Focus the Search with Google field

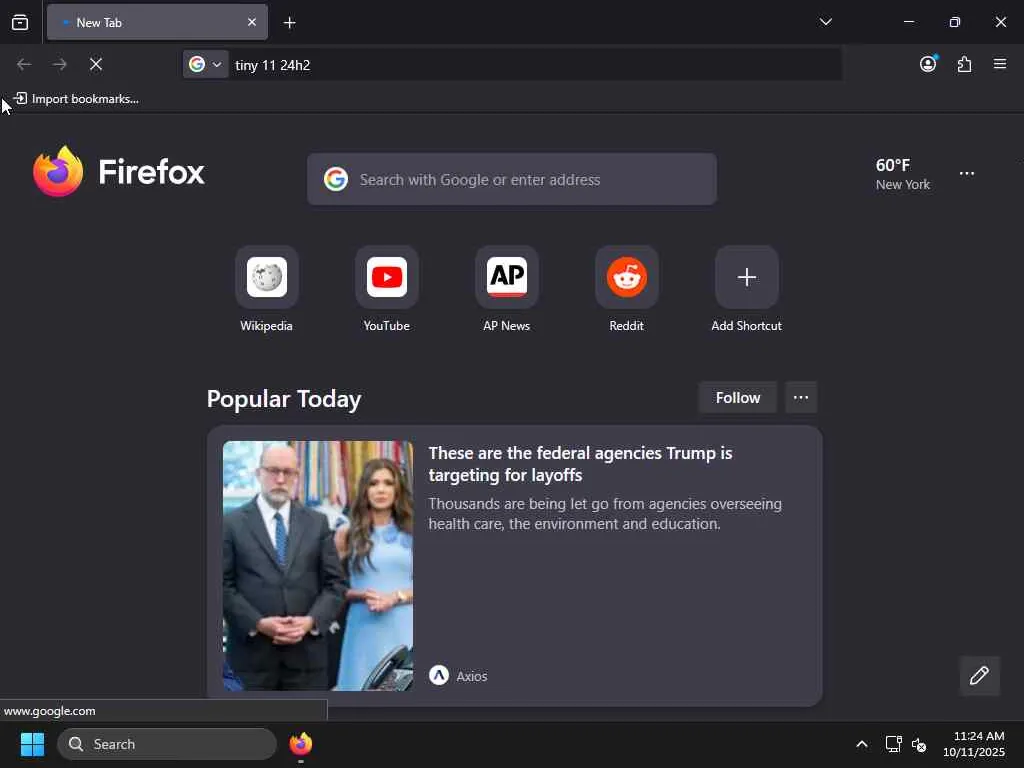(512, 180)
